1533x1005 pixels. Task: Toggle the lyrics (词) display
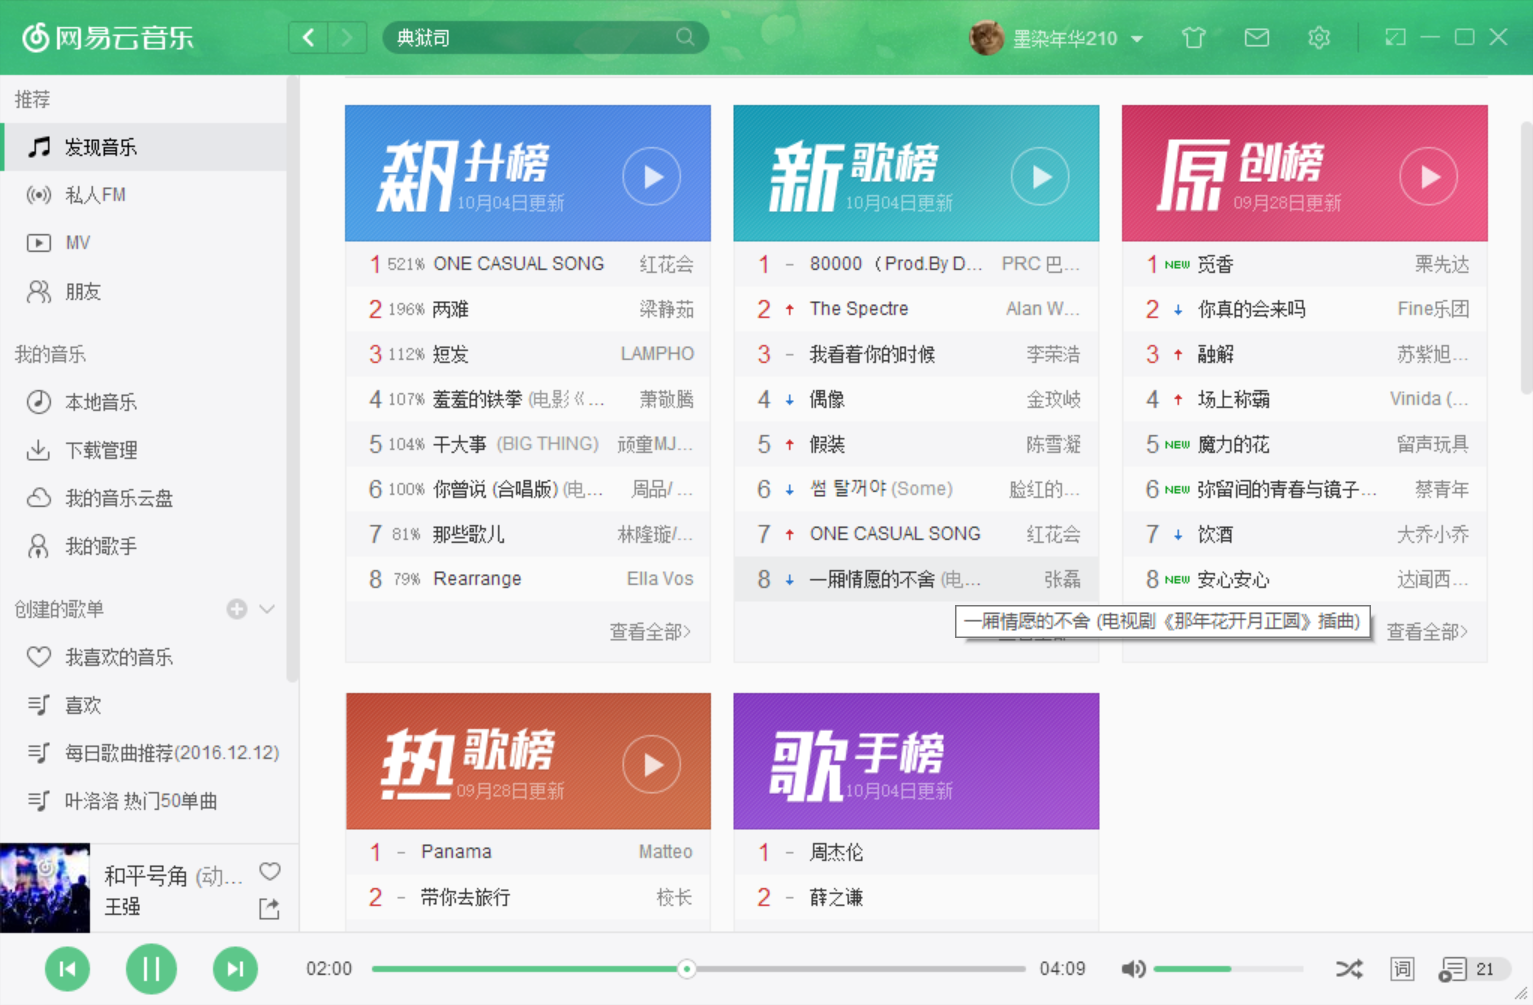pyautogui.click(x=1402, y=969)
